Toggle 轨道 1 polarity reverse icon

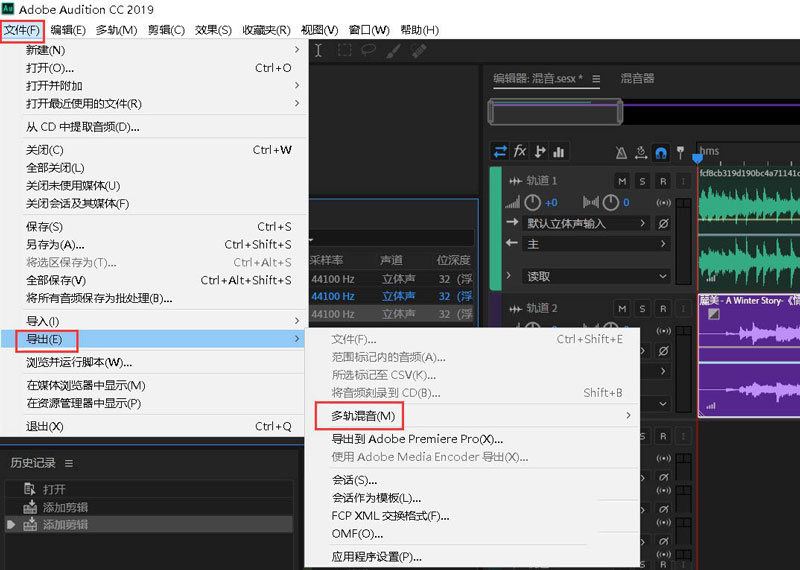pos(663,224)
